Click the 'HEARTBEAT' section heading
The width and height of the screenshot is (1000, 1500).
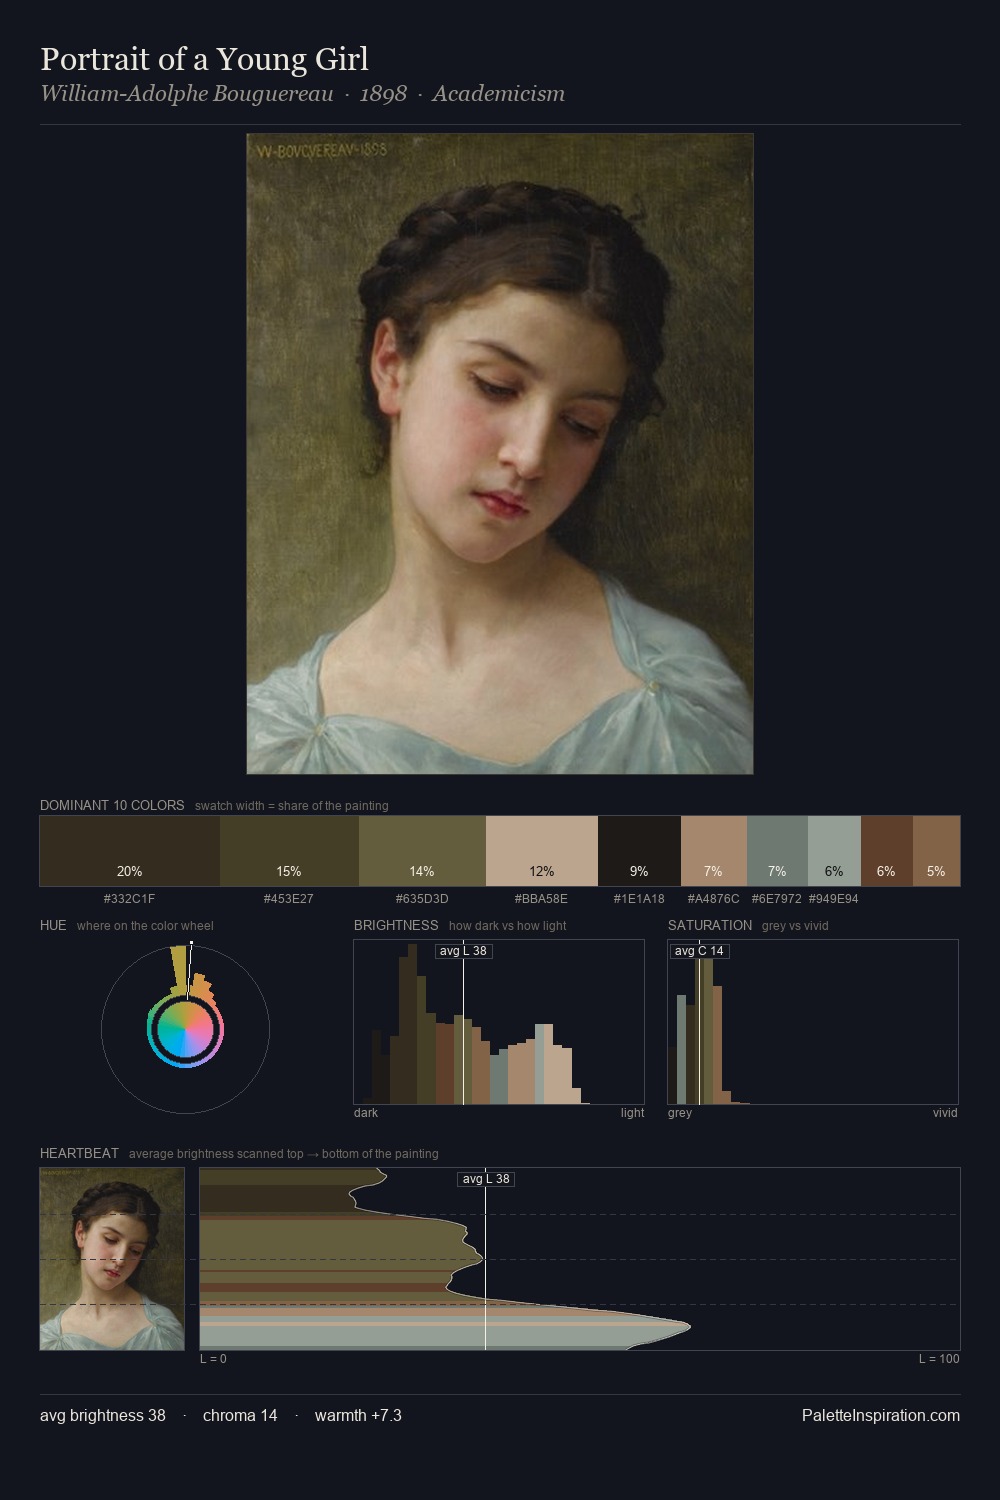(x=79, y=1153)
